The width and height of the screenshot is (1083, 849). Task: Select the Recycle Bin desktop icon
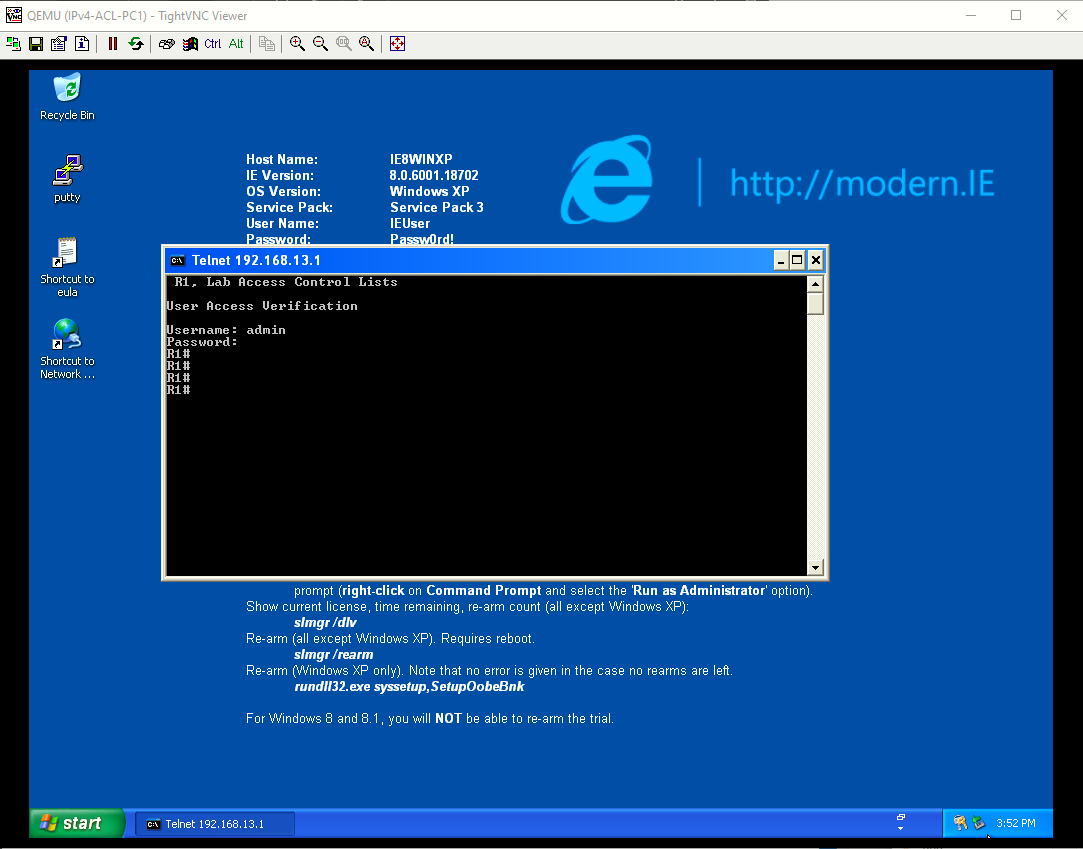click(67, 97)
